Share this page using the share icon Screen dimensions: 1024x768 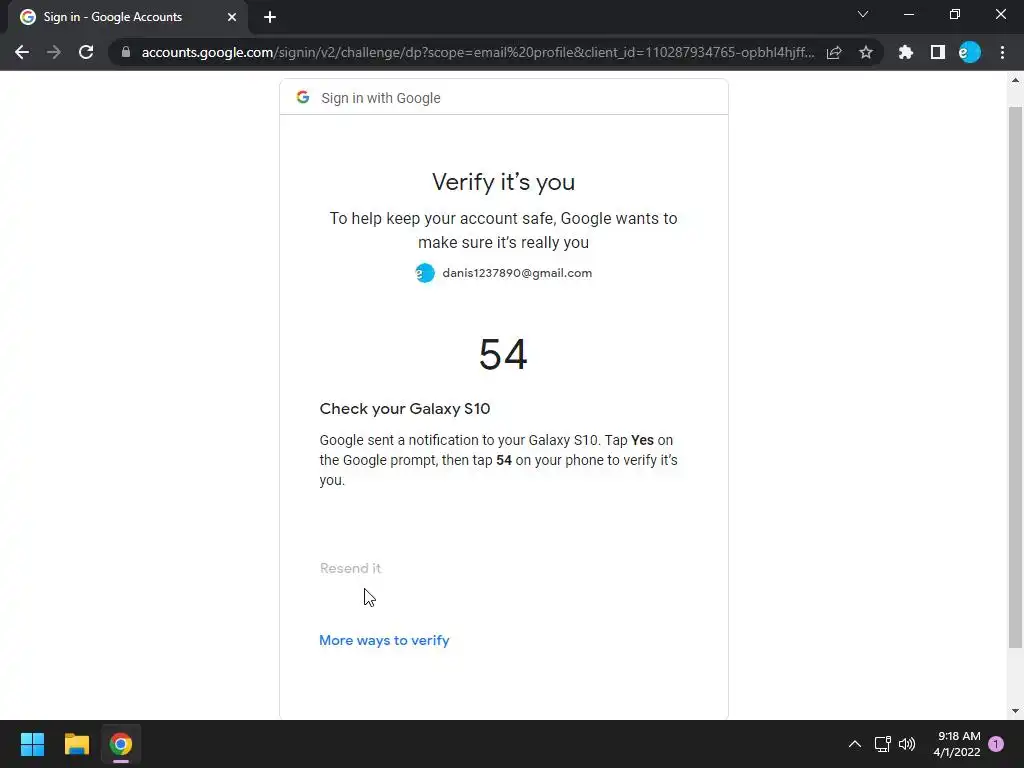point(834,52)
